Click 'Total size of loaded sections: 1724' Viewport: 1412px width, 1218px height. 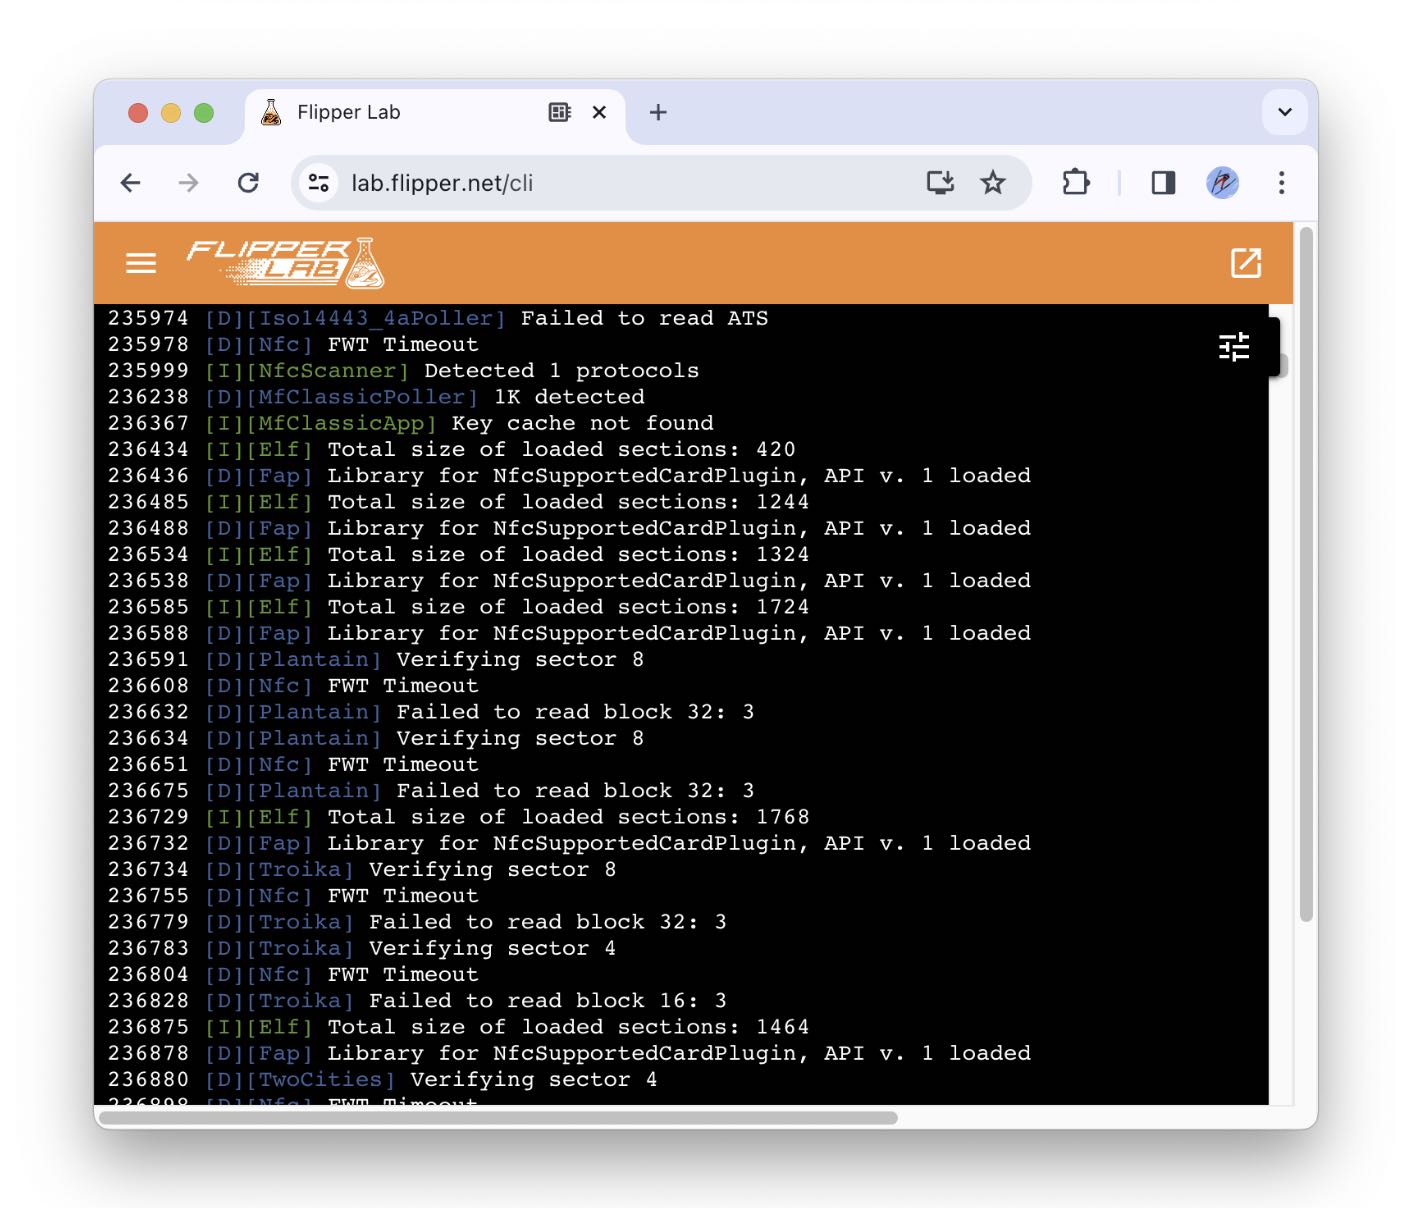click(568, 607)
